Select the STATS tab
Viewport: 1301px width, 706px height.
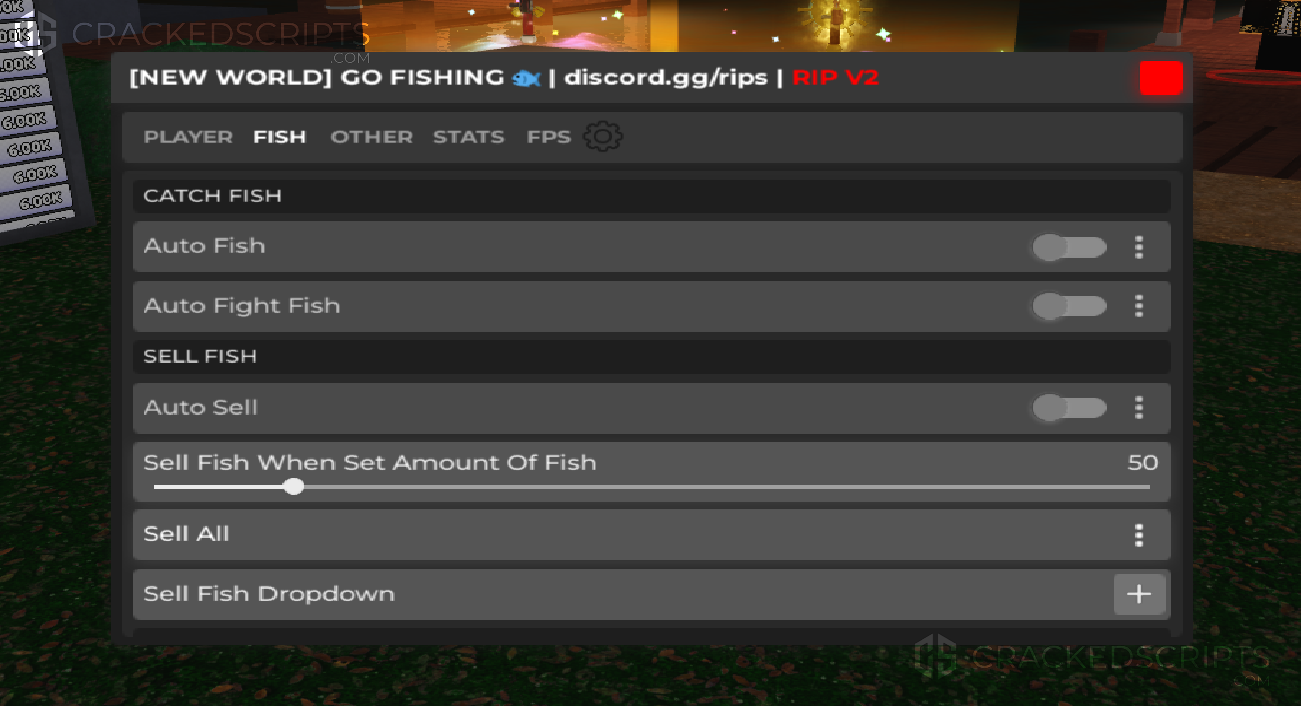click(468, 137)
